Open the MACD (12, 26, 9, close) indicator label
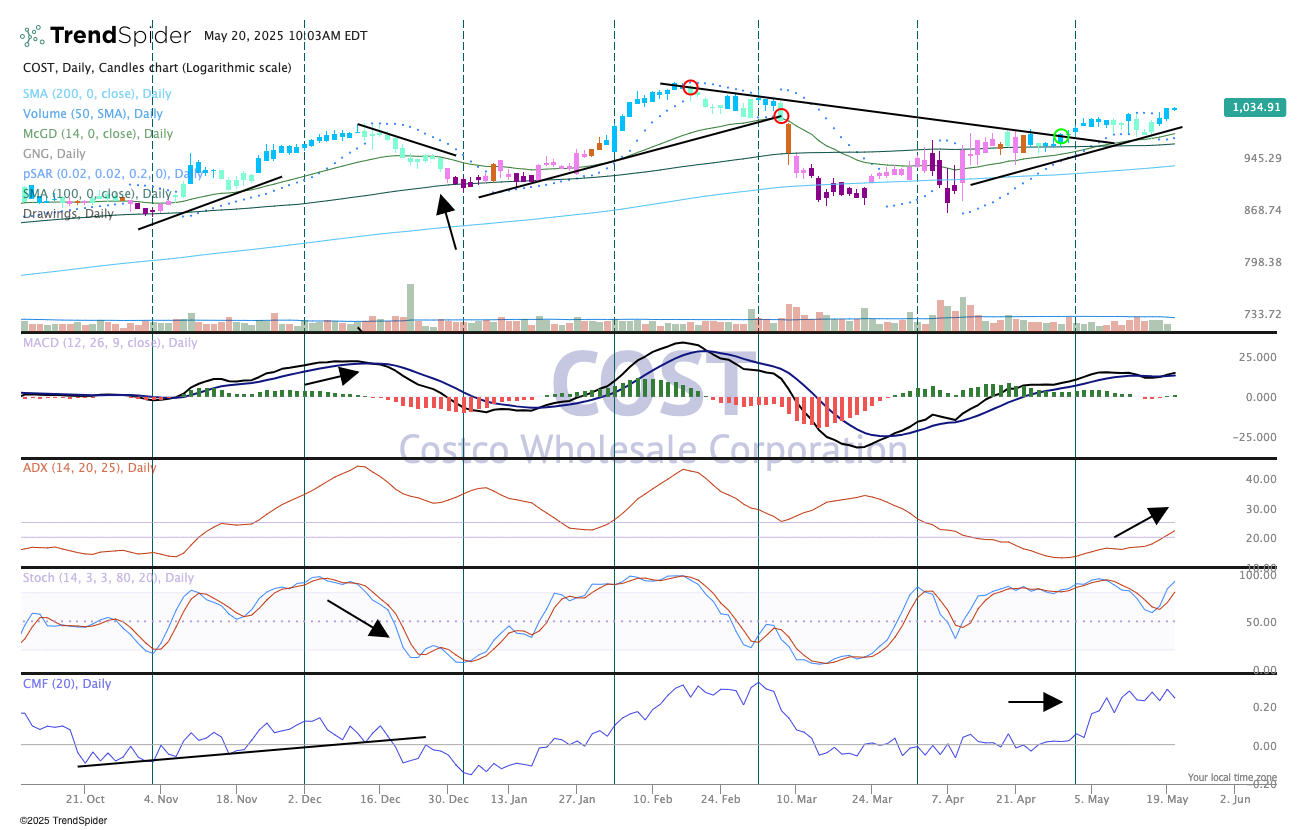Screen dimensions: 1307x830 [x=110, y=343]
